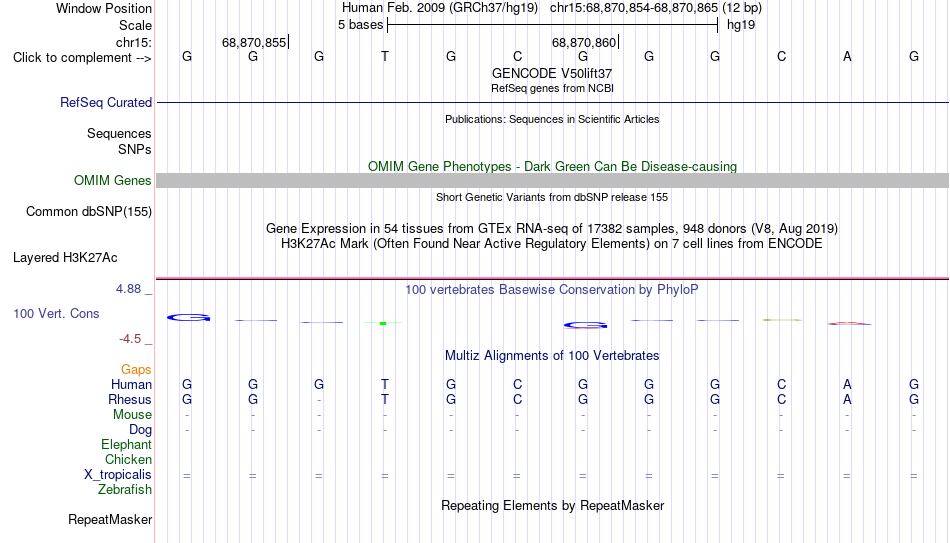The height and width of the screenshot is (543, 950).
Task: Click the RefSeq Curated track label
Action: pos(106,102)
